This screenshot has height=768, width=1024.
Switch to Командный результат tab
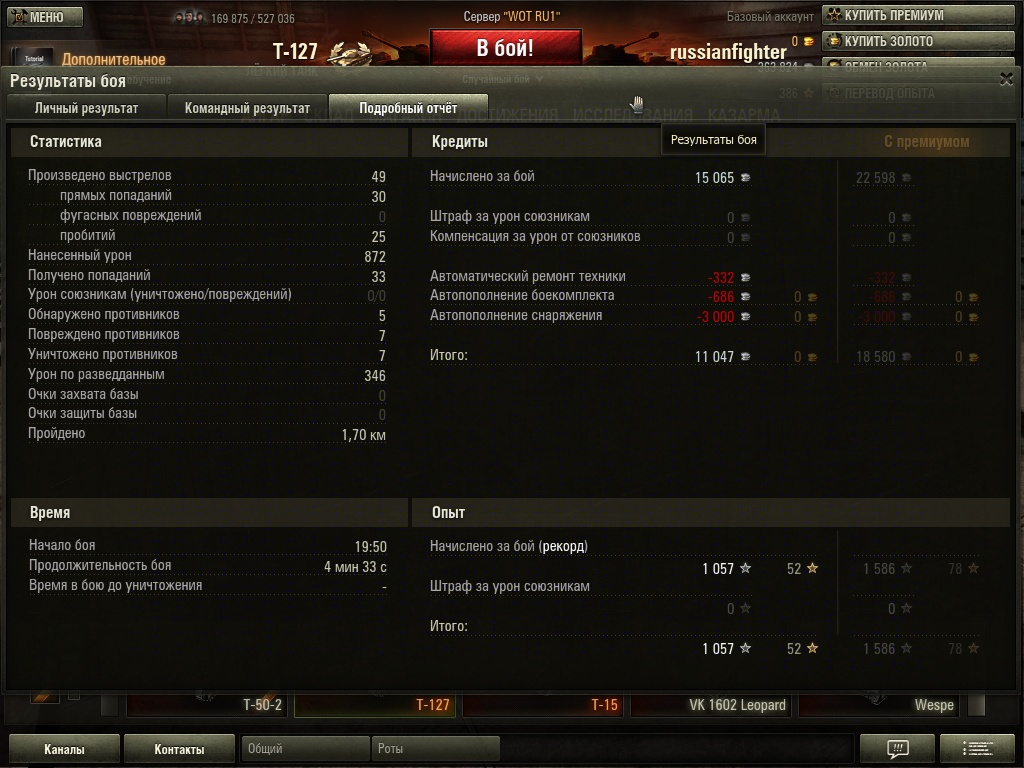247,108
